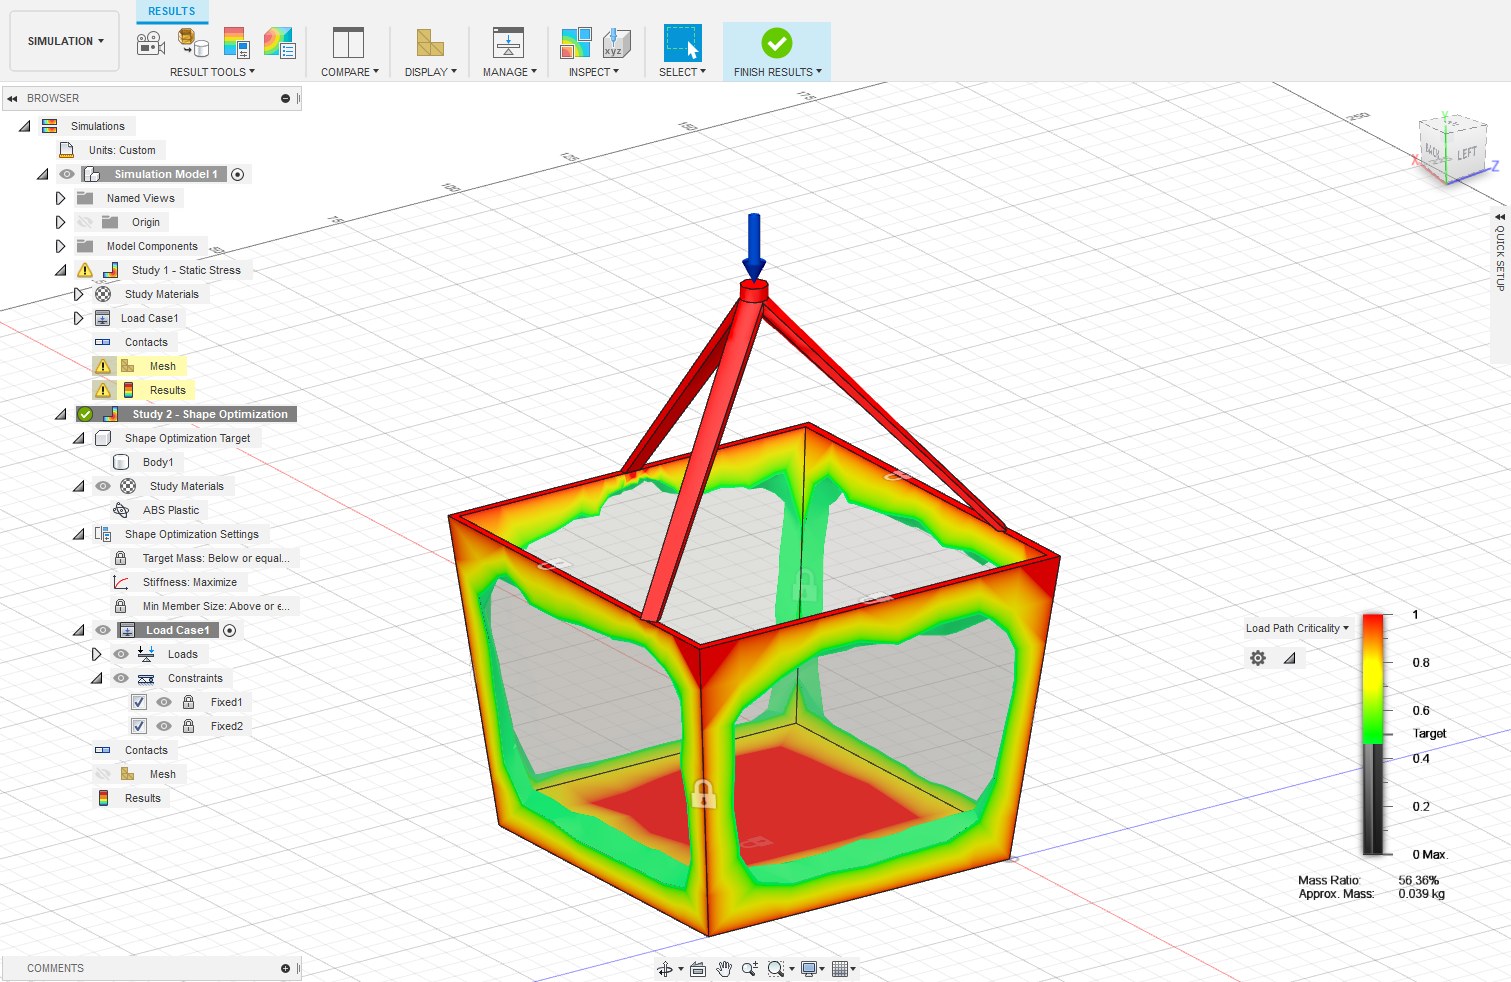1511x982 pixels.
Task: Open the SELECT dropdown menu
Action: 682,72
